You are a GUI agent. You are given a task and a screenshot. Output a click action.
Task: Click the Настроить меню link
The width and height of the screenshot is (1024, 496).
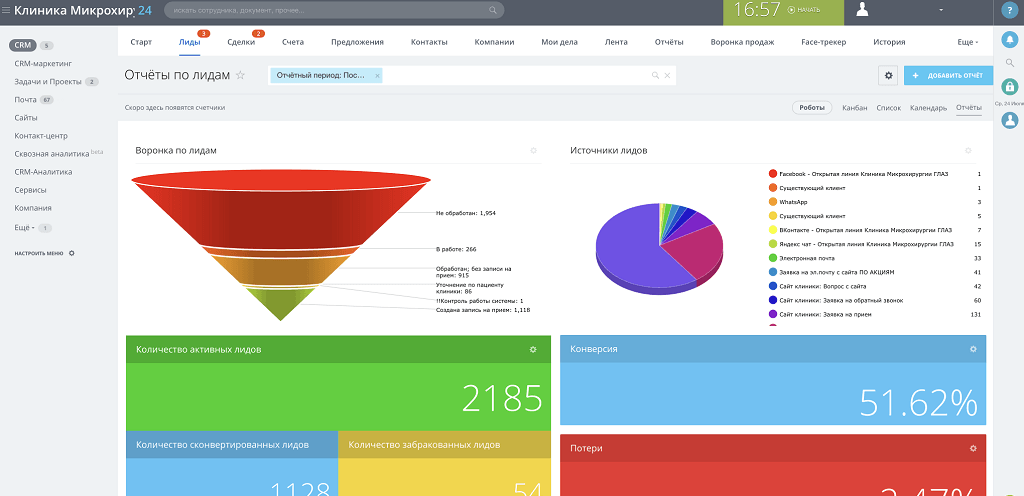coord(39,253)
